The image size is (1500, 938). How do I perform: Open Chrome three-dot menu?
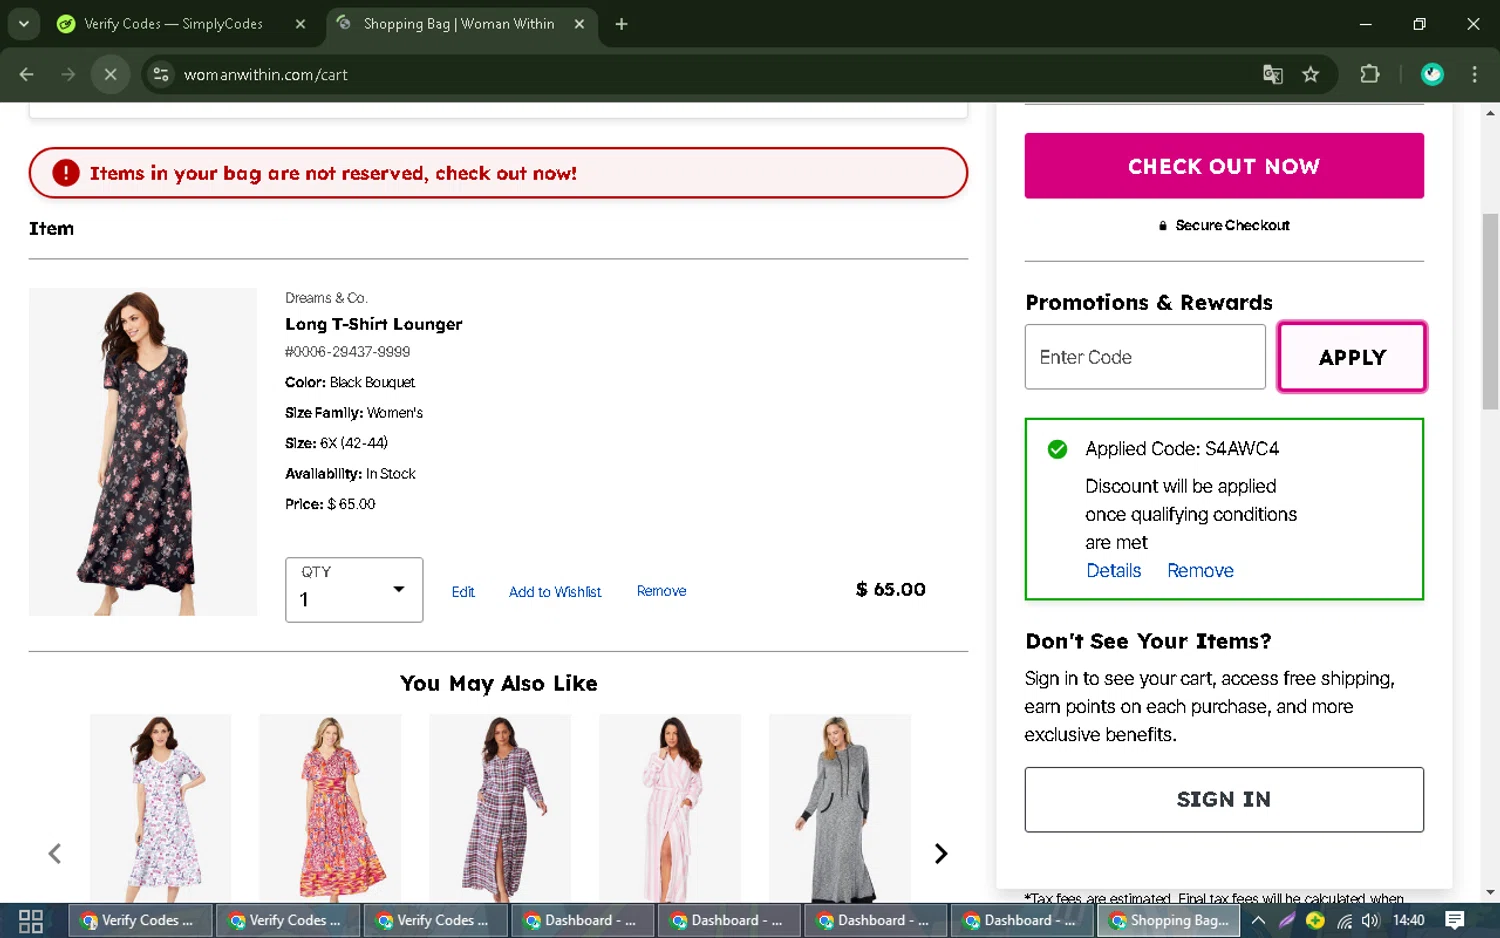click(1474, 74)
